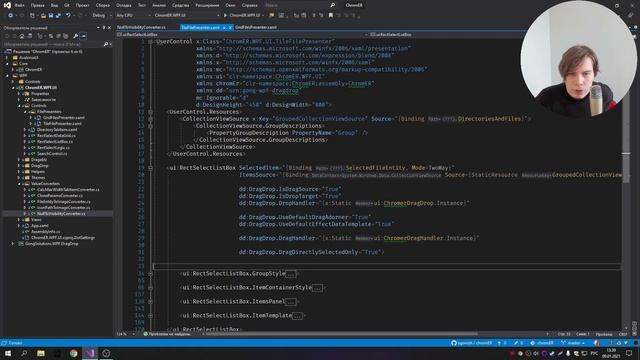
Task: Select IconPathToImageConverter.cs in the tree
Action: [x=63, y=207]
